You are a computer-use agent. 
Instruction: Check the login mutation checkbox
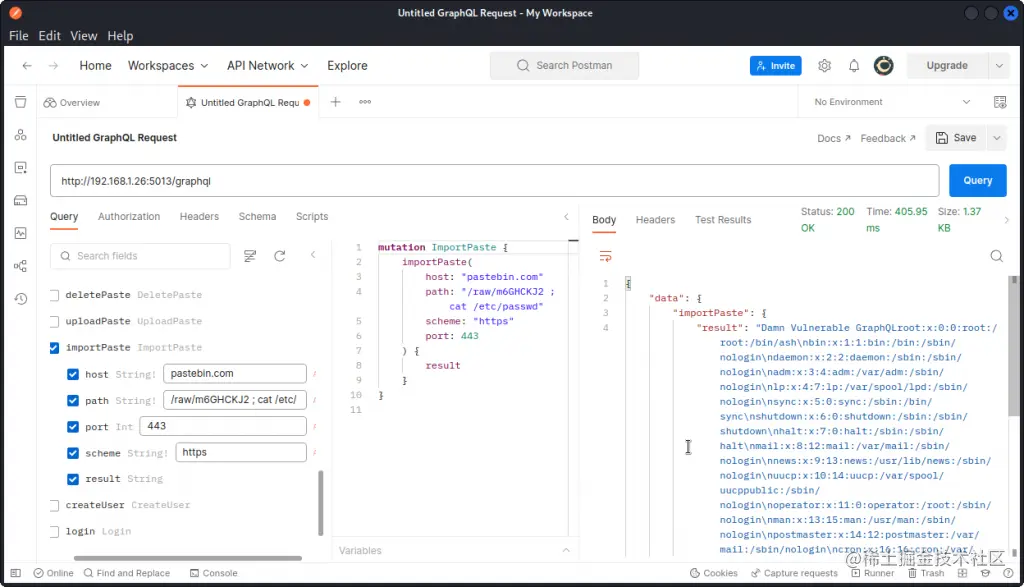54,531
